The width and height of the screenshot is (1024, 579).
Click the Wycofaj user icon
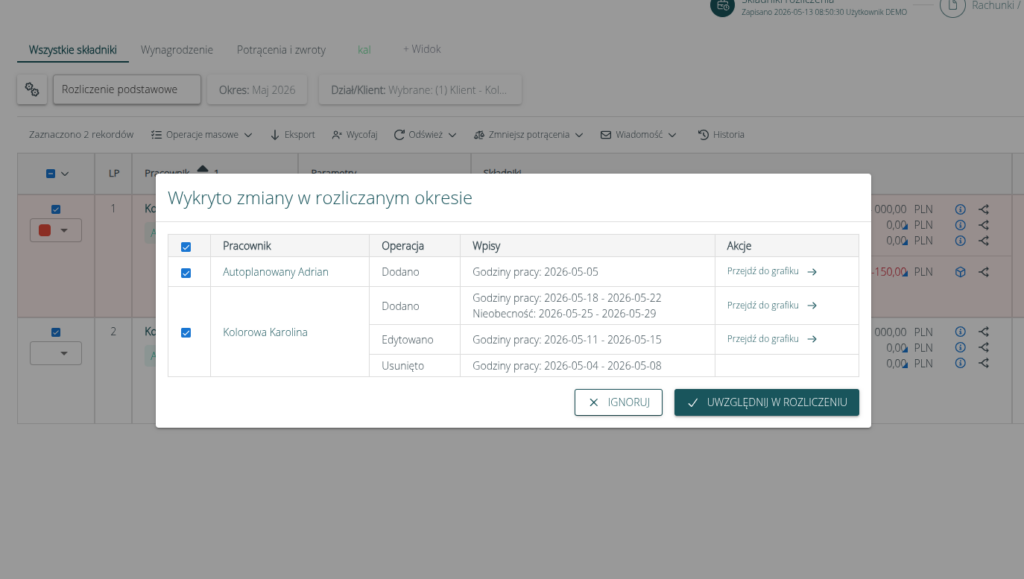pos(337,134)
